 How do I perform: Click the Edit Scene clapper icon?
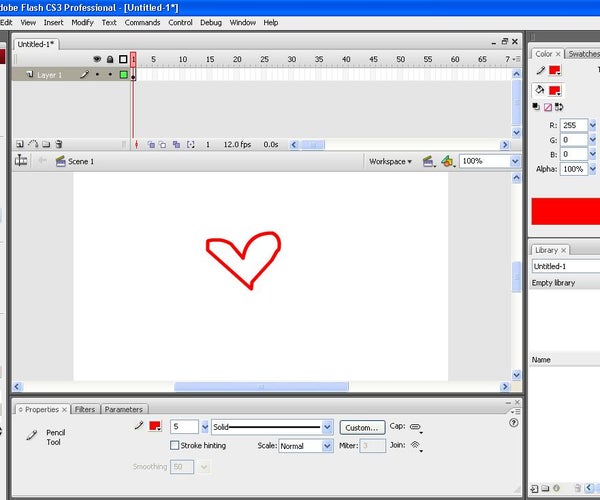429,161
